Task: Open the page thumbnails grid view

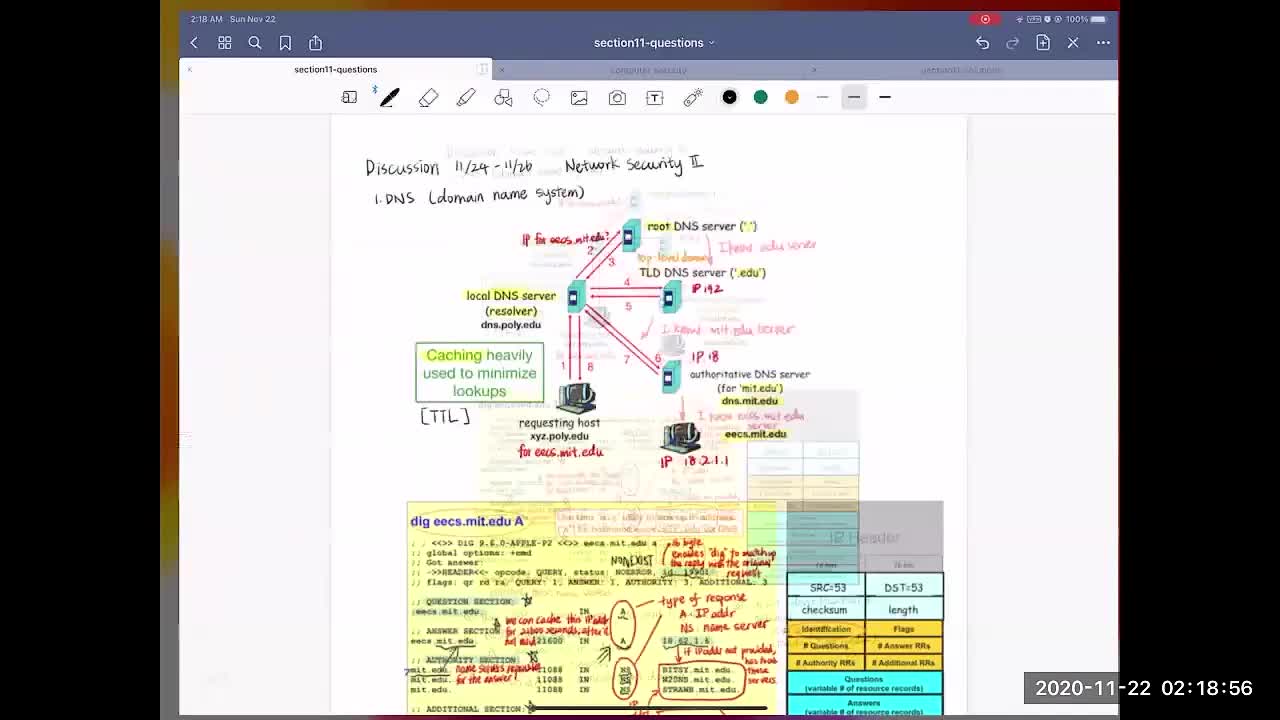Action: (225, 43)
